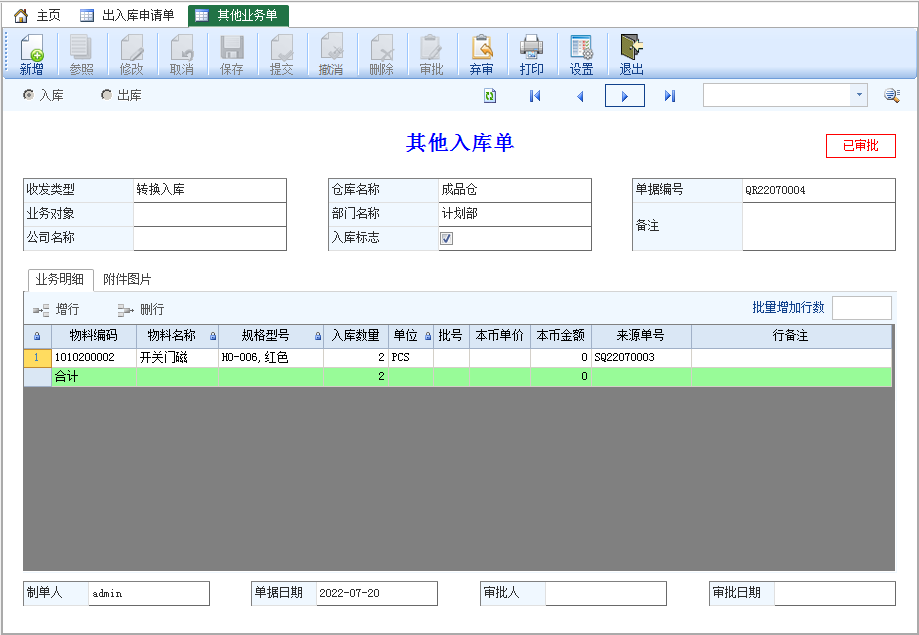Viewport: 919px width, 635px height.
Task: Click the 退出 (Exit) toolbar icon
Action: click(631, 54)
